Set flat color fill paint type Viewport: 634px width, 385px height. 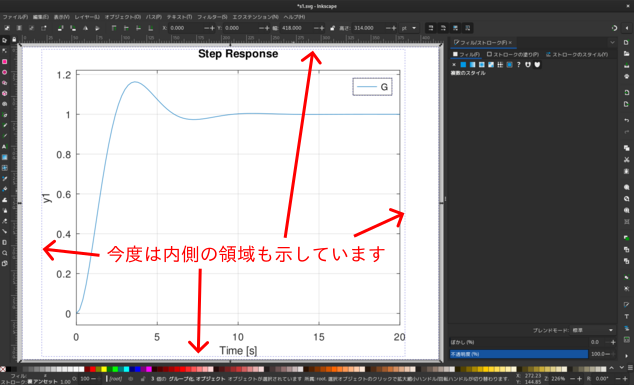point(463,65)
